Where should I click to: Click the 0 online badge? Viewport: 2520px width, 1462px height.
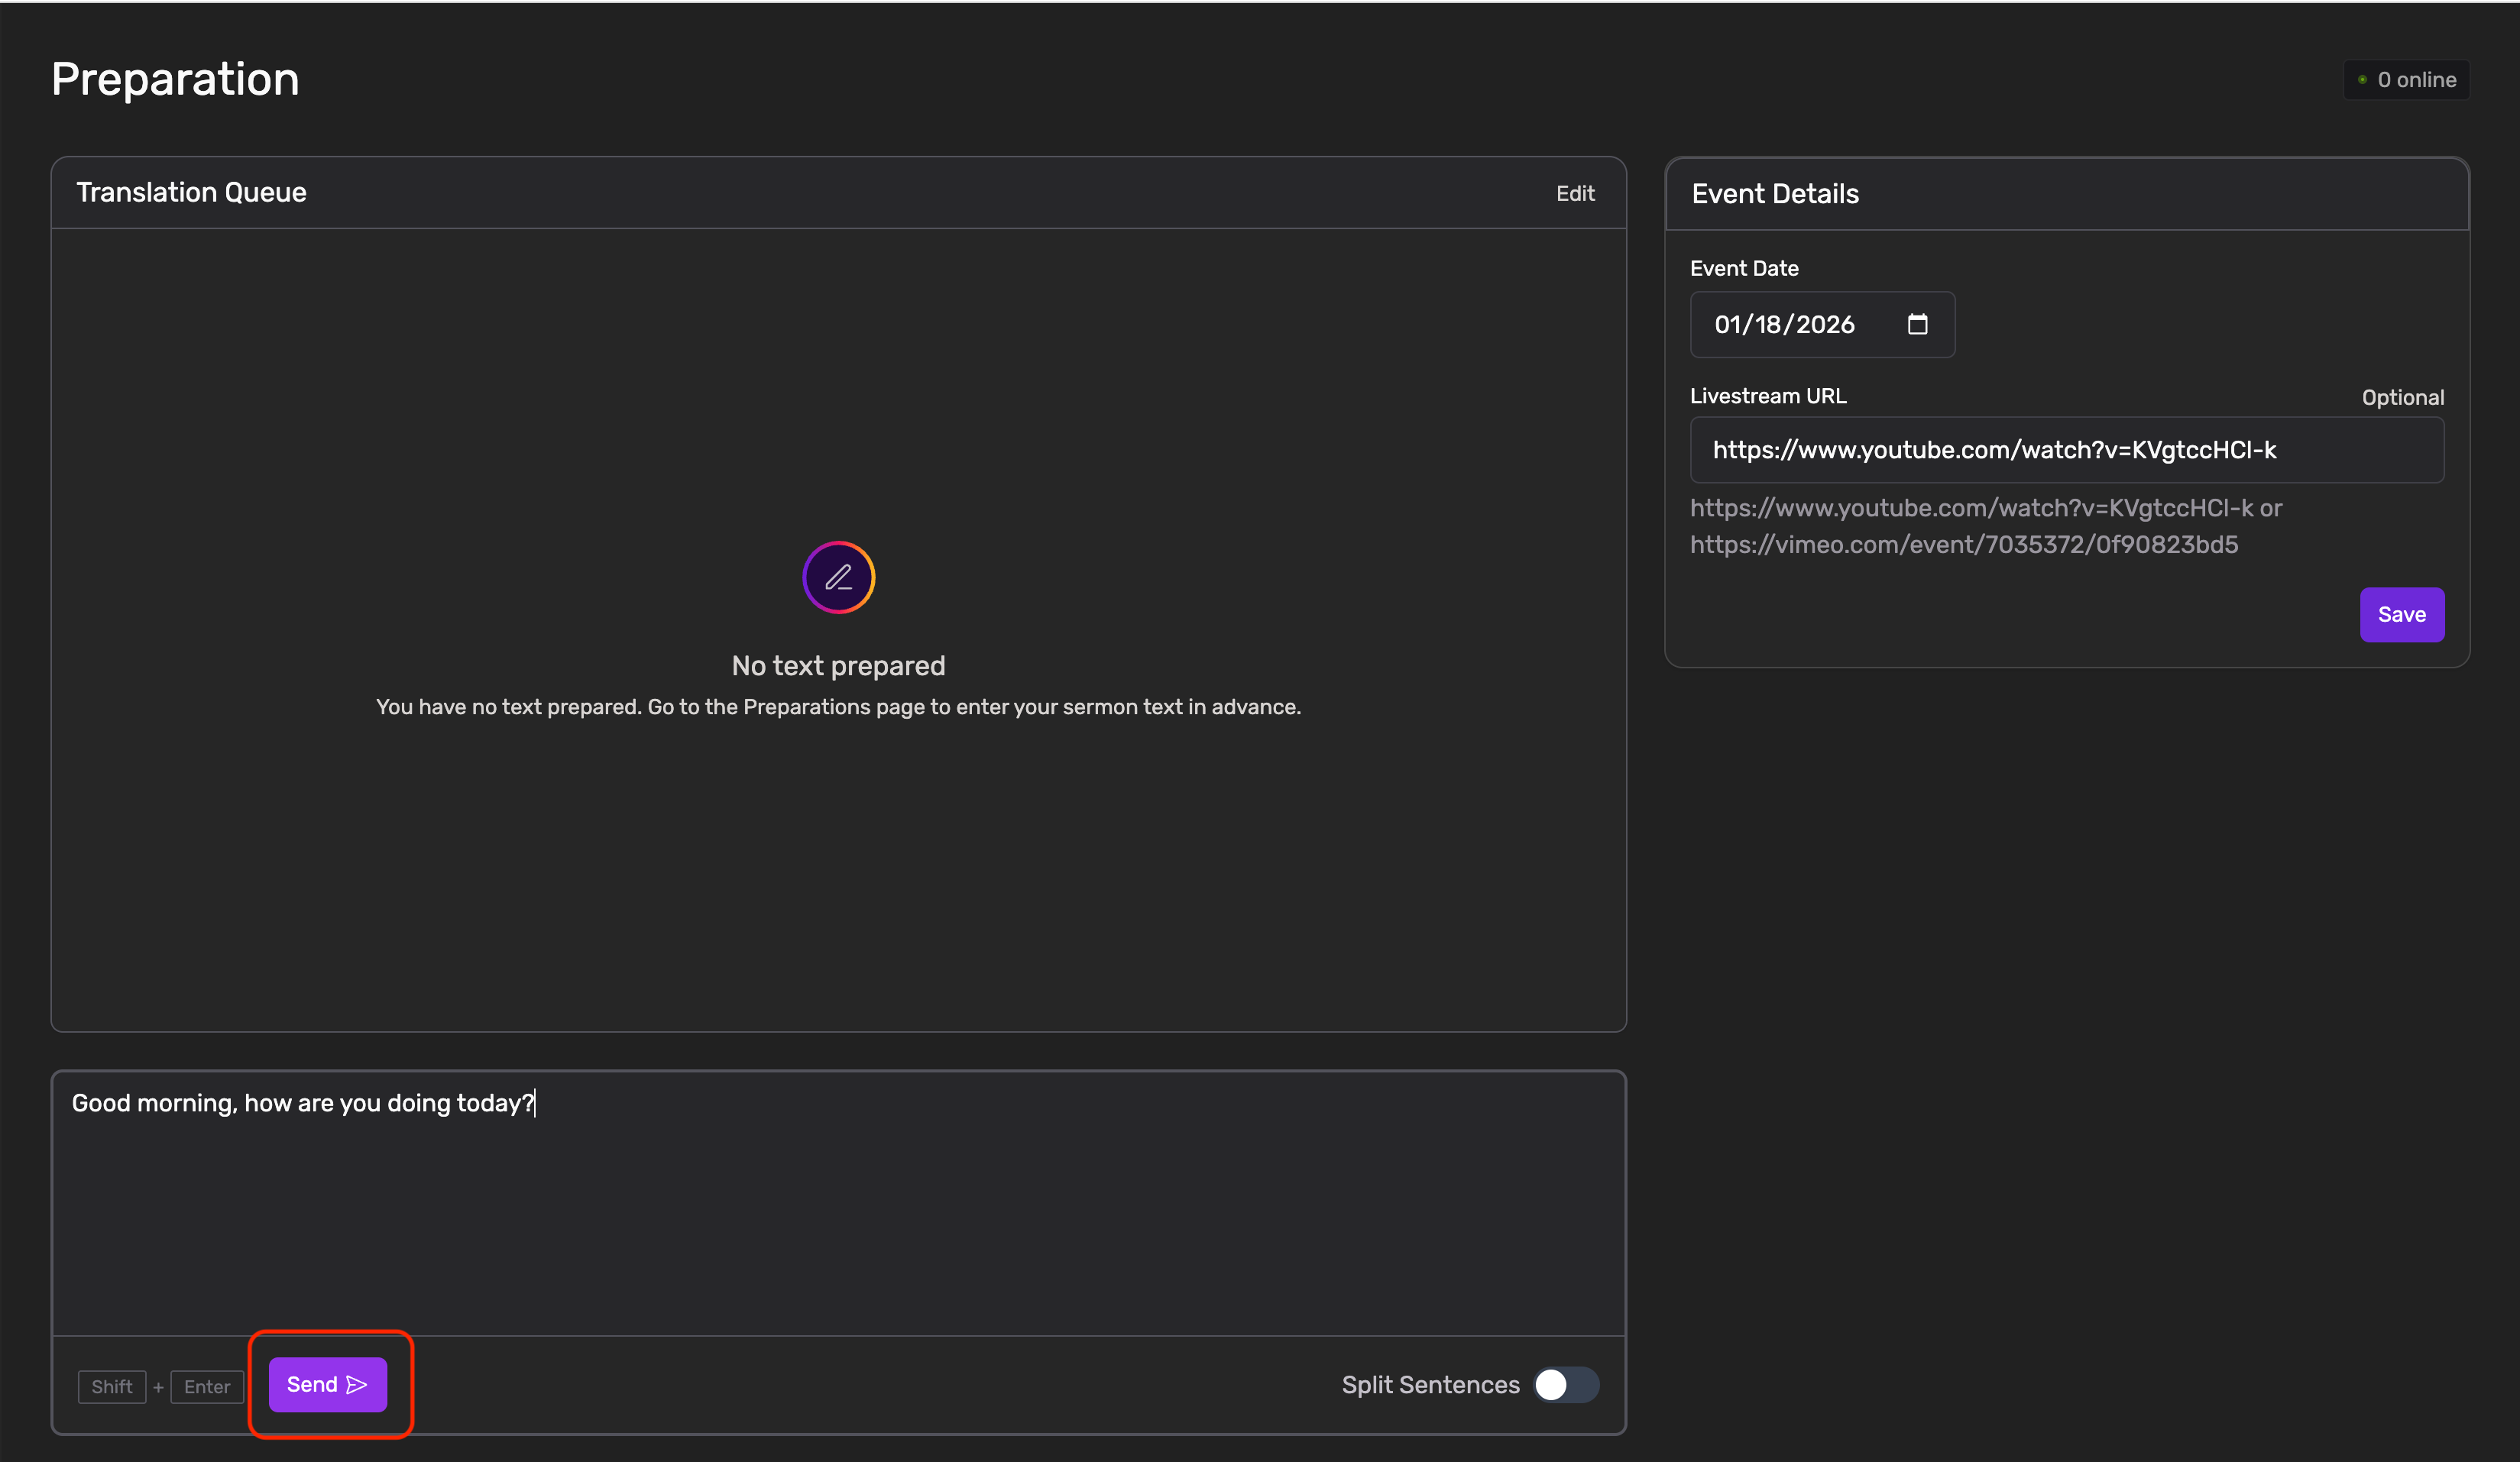click(x=2415, y=80)
